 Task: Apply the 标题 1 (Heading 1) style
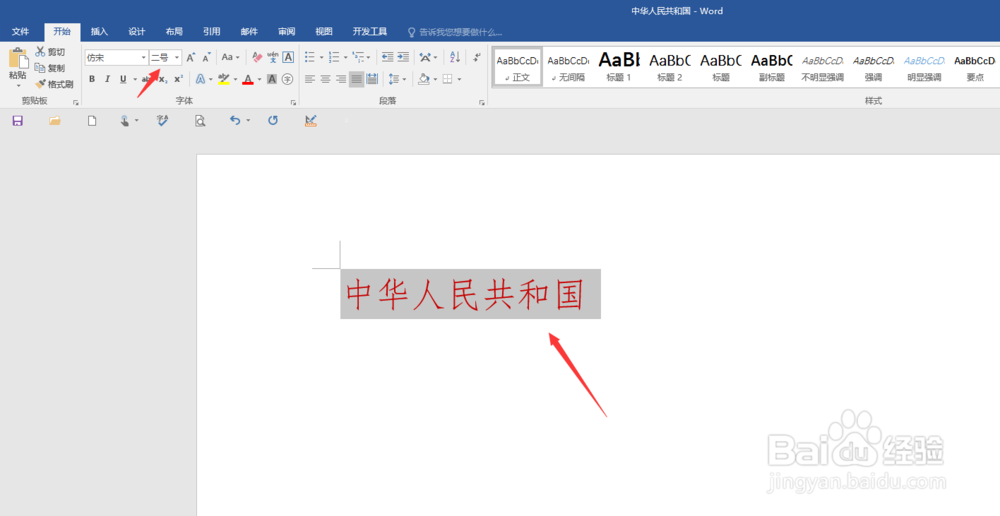[x=619, y=68]
